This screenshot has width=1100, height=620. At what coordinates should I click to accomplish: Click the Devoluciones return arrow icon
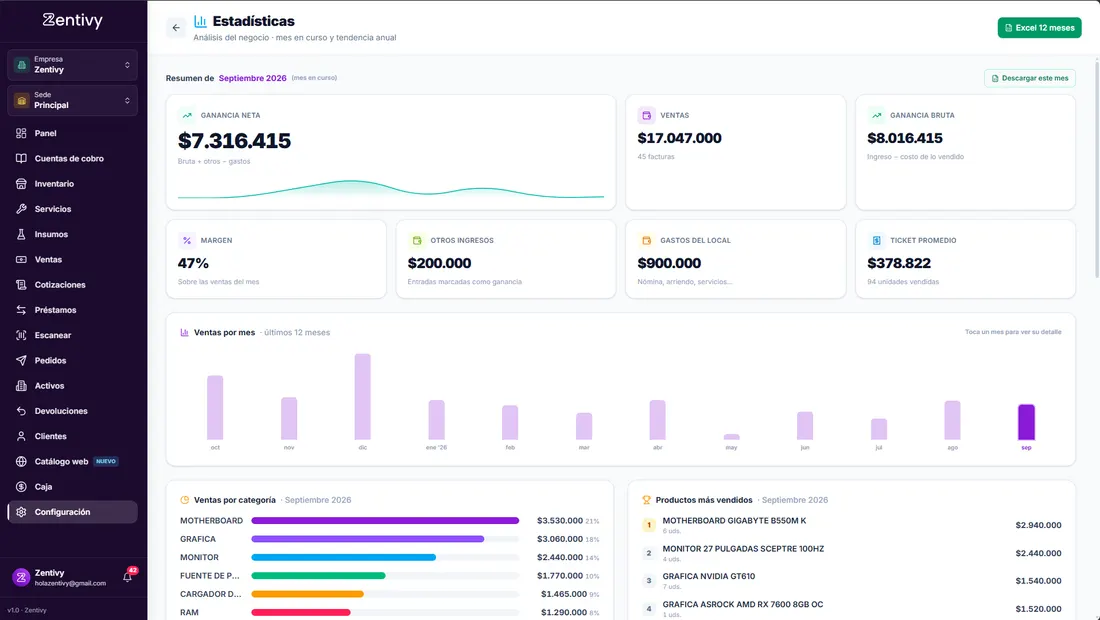tap(21, 411)
